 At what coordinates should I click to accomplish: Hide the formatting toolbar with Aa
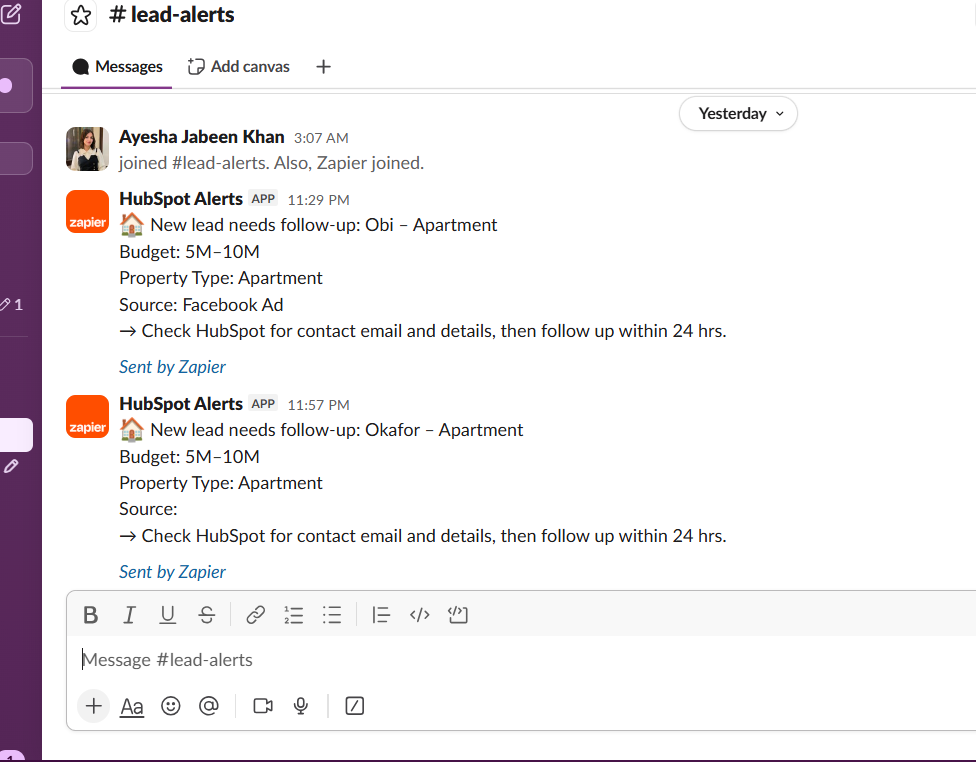tap(132, 707)
